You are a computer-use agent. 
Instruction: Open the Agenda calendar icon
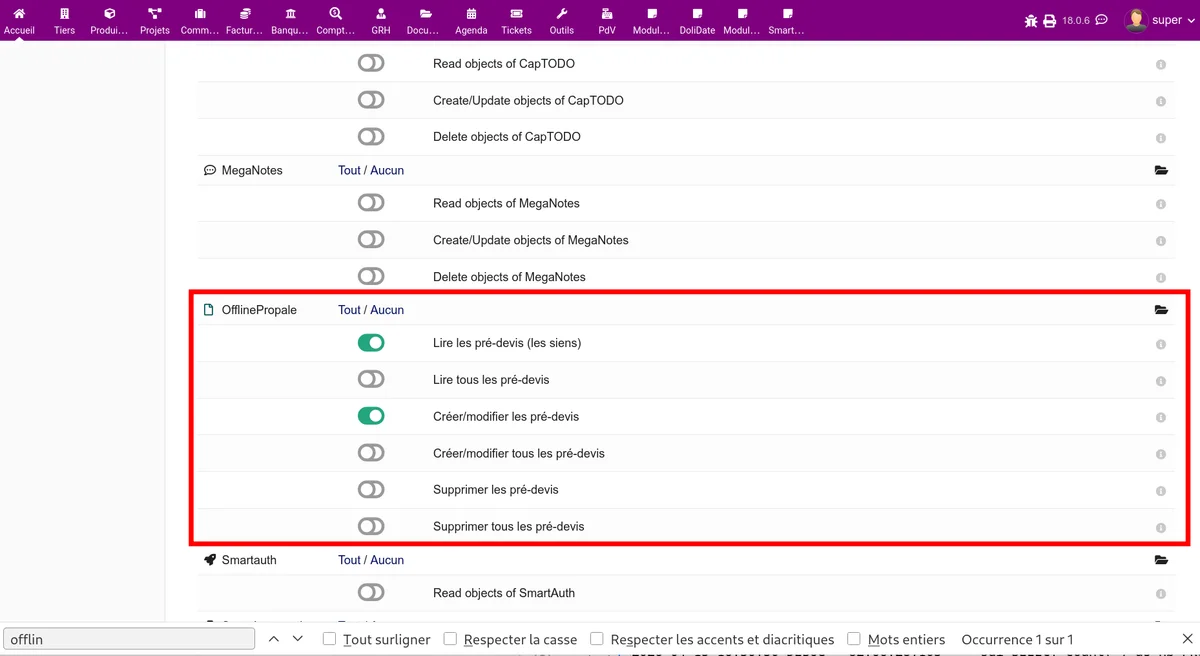[x=471, y=14]
